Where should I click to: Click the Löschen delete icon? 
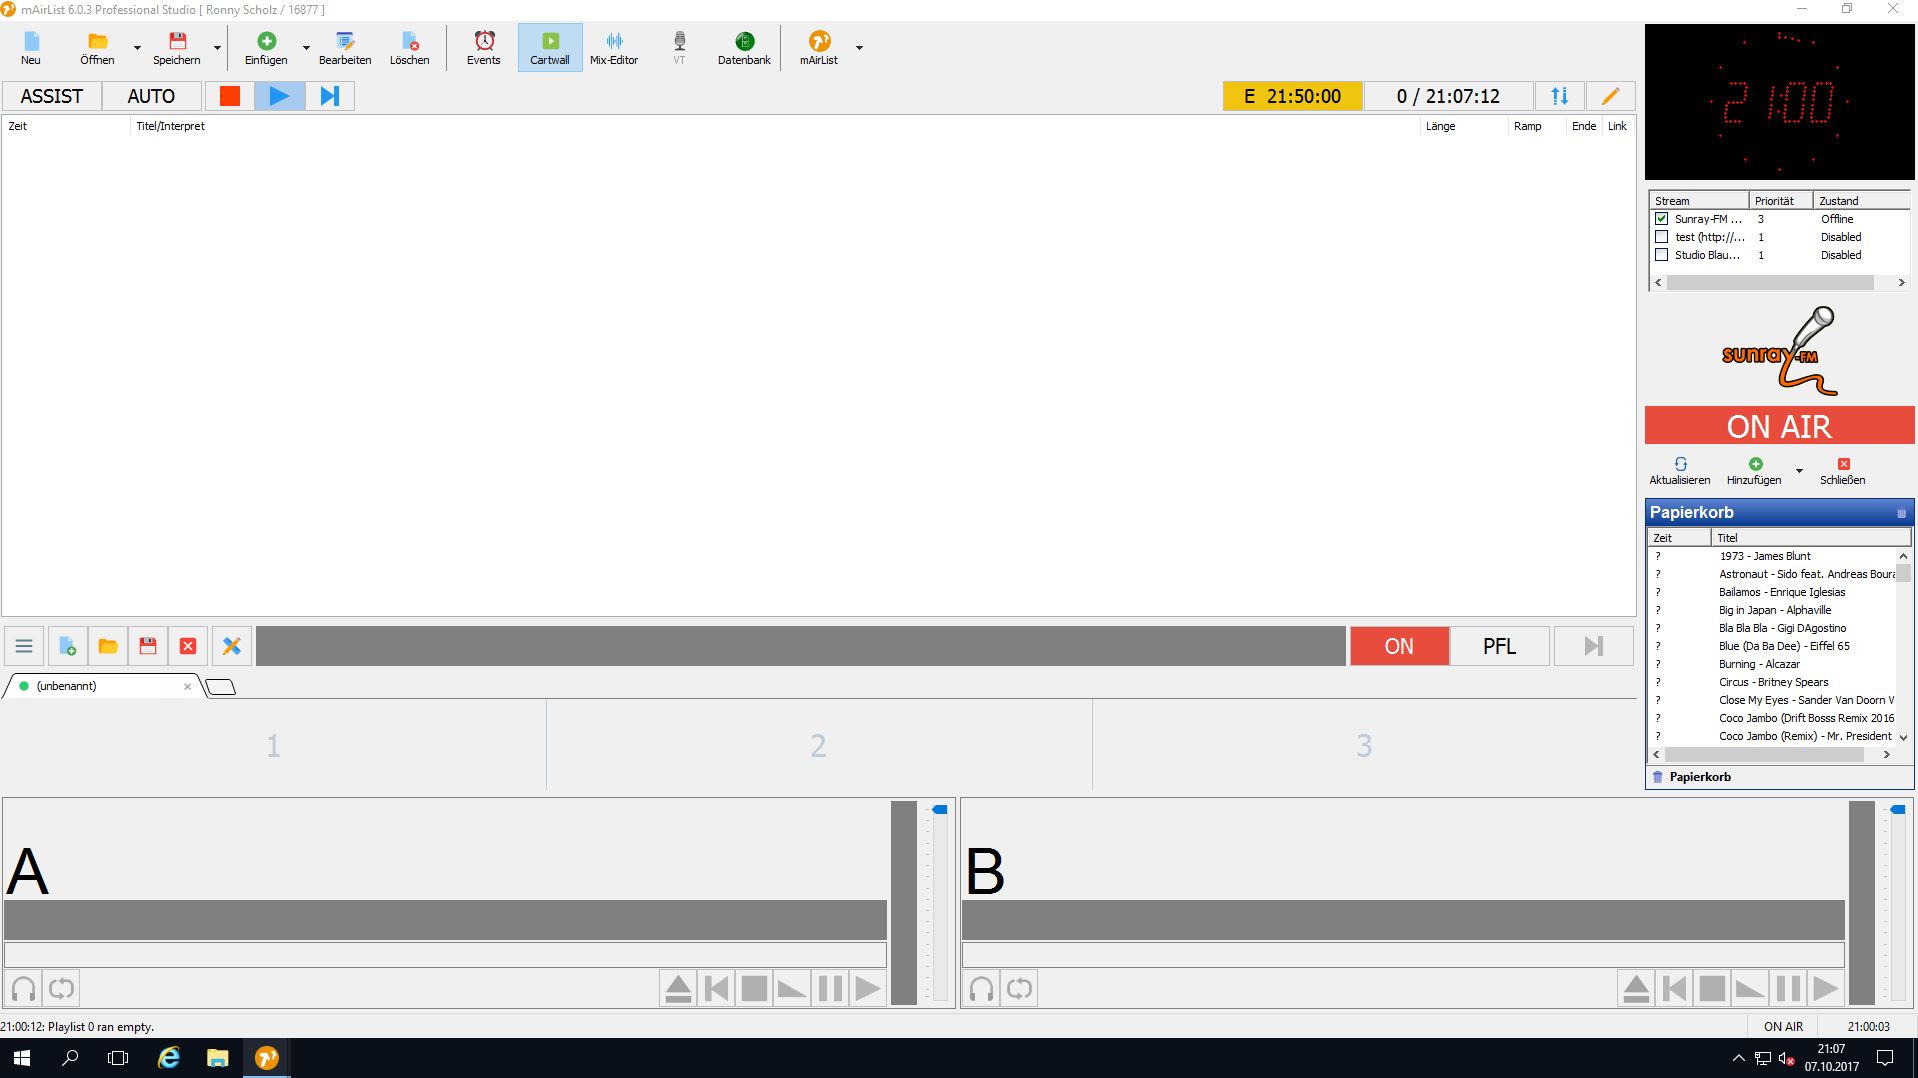coord(409,47)
